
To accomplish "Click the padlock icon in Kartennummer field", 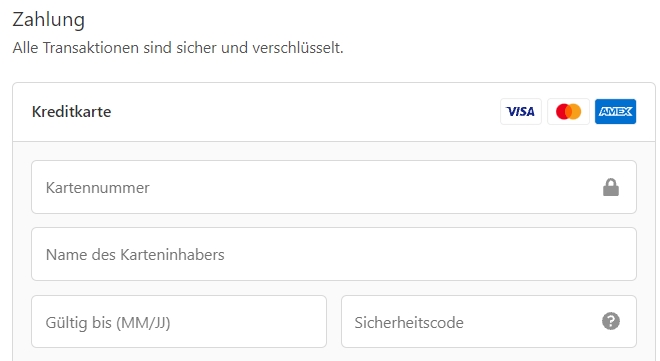I will (611, 187).
